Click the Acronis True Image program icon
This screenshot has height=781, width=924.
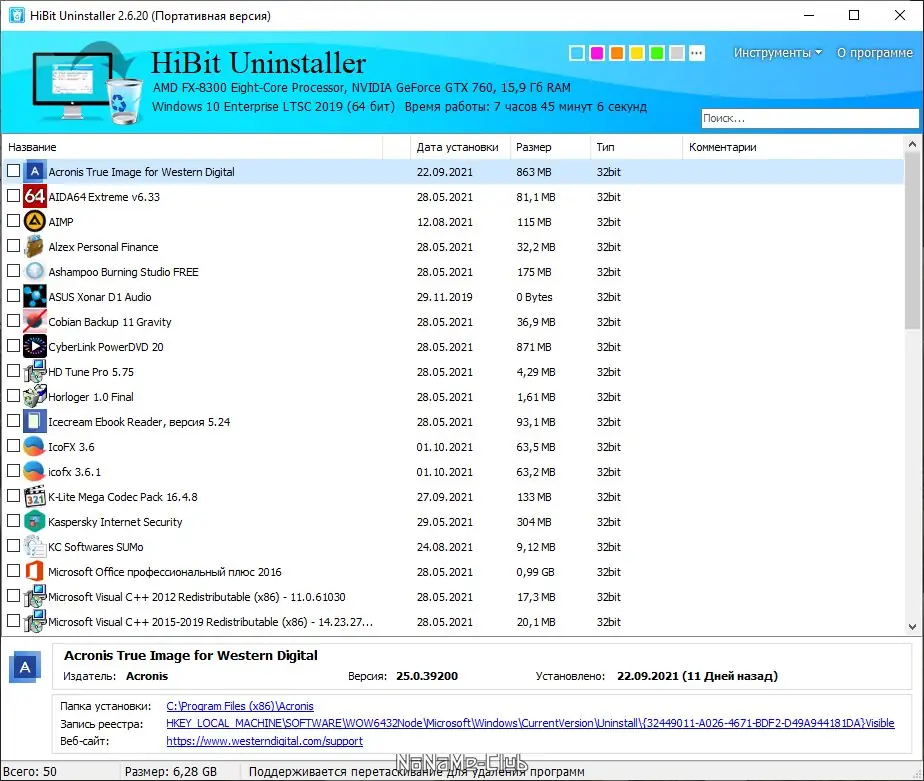pos(35,172)
